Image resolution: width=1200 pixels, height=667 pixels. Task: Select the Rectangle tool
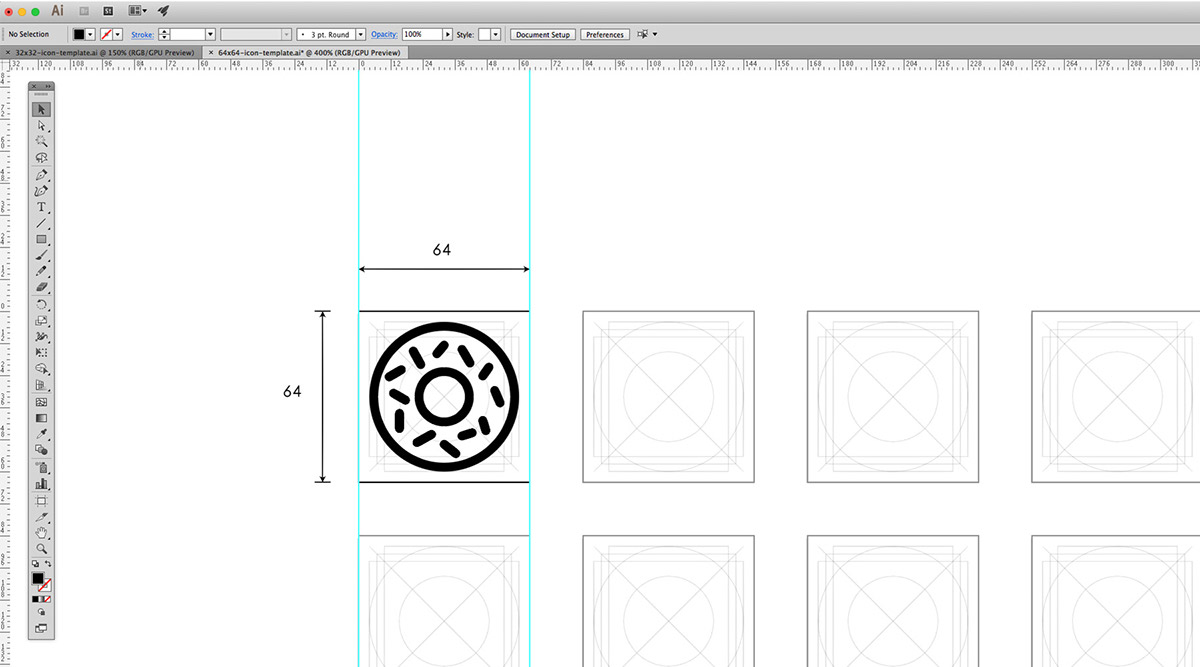coord(41,239)
